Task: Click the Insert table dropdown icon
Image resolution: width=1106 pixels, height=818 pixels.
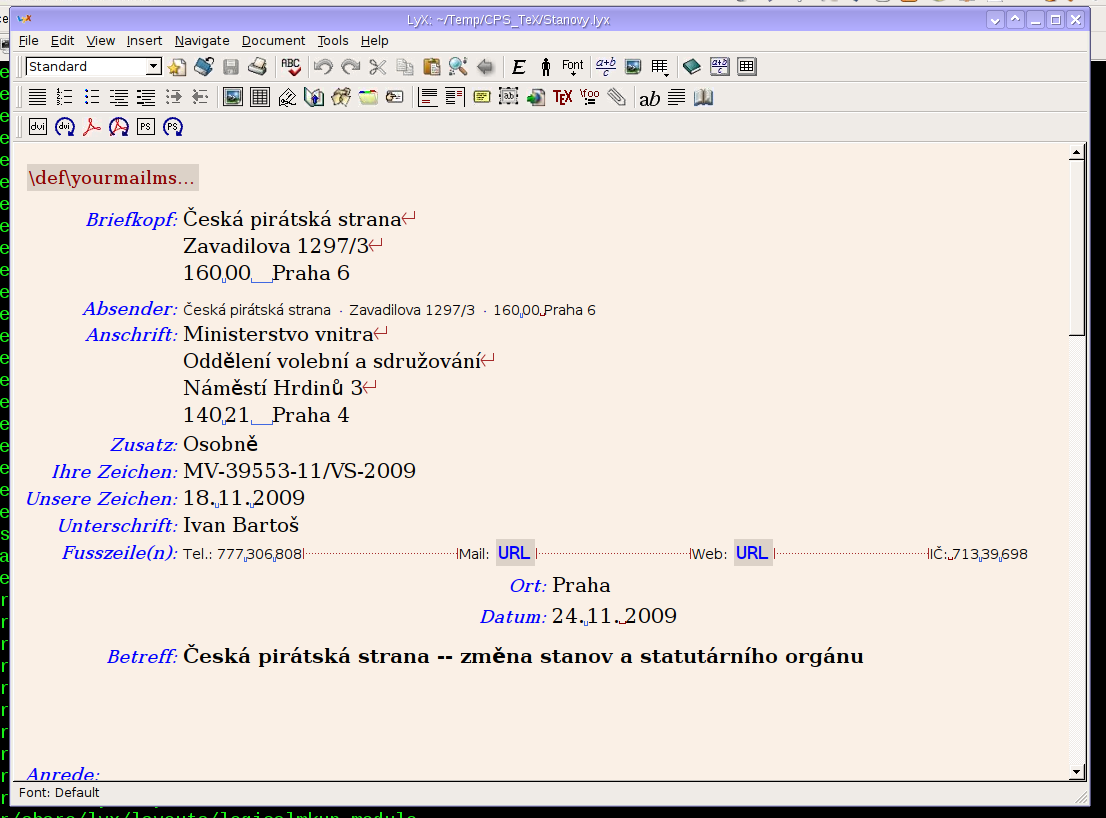Action: coord(660,67)
